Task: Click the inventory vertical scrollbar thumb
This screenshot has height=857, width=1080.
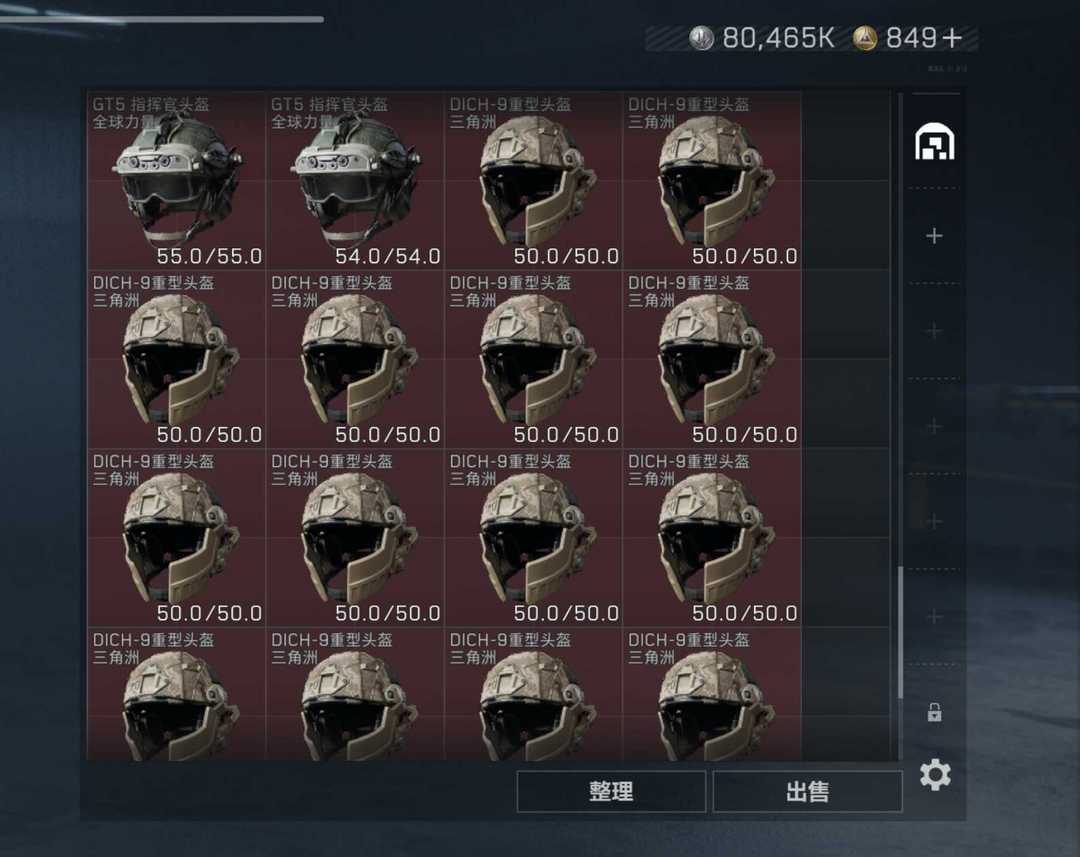Action: pyautogui.click(x=900, y=632)
